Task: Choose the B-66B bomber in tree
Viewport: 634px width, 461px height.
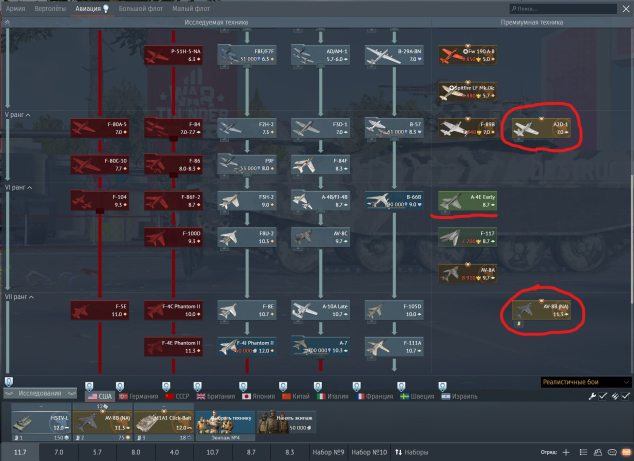Action: pos(394,200)
